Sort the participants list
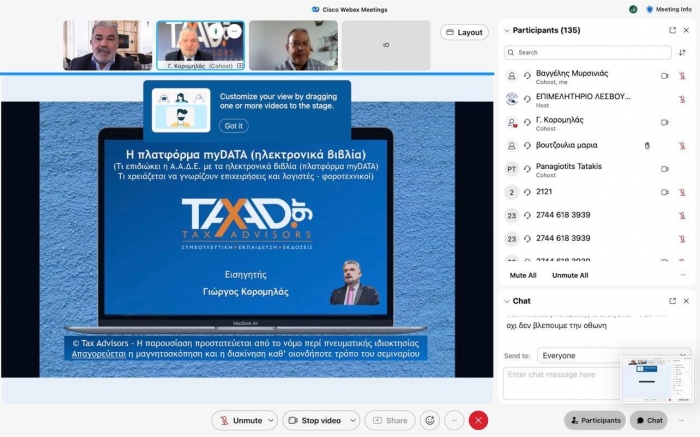This screenshot has width=700, height=437. [683, 52]
